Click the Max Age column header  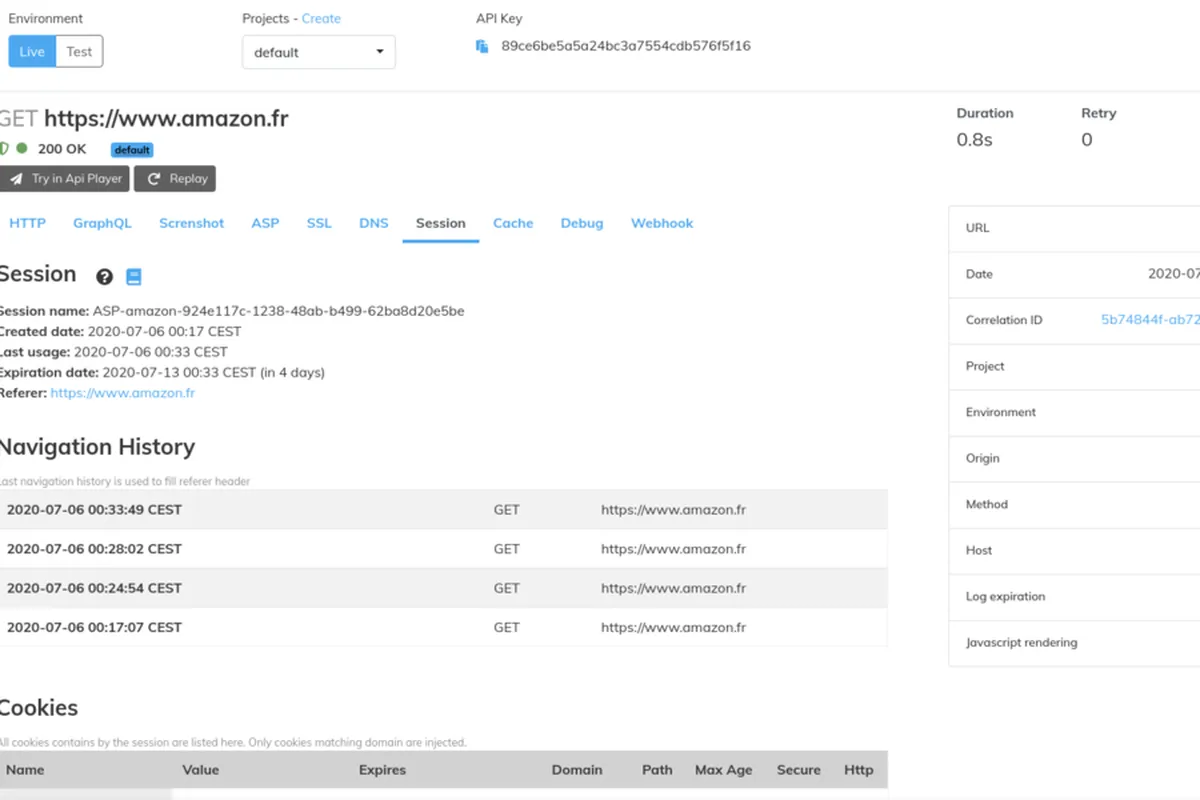(724, 770)
